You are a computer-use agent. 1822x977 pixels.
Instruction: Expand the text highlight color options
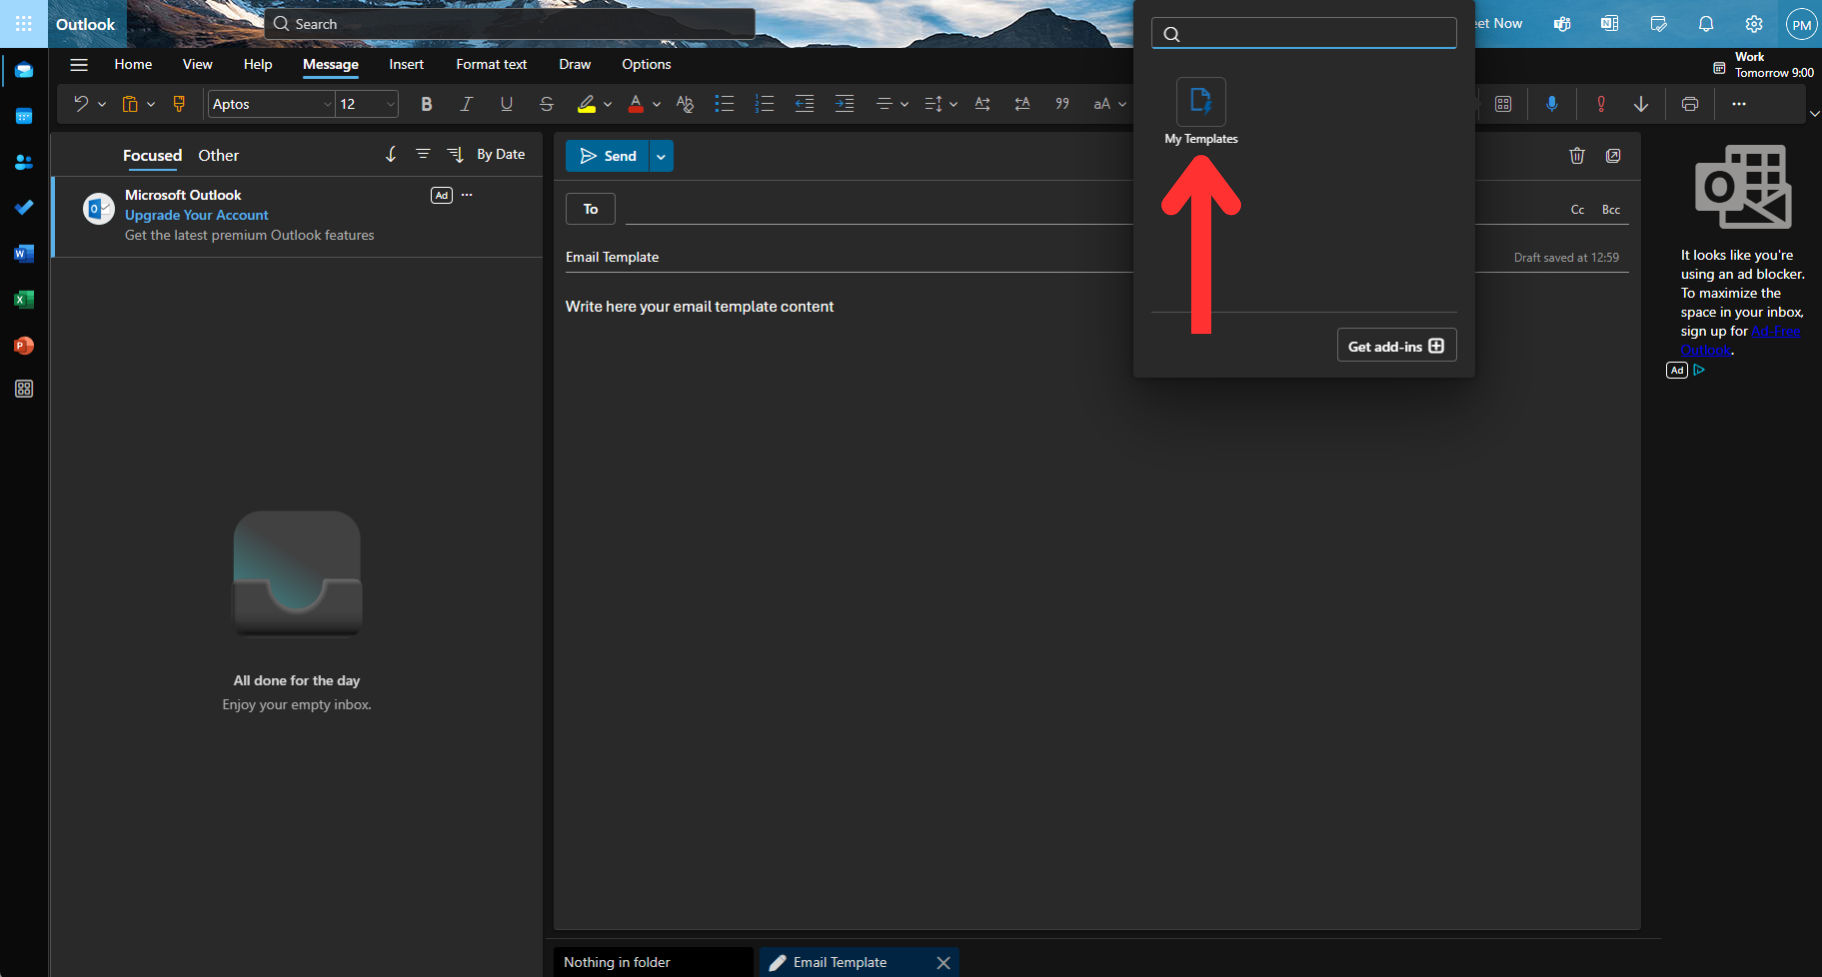coord(607,103)
